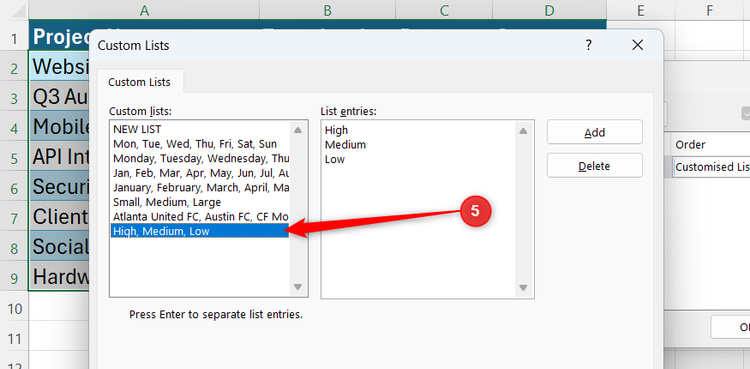Select row 6 header
The height and width of the screenshot is (369, 750).
14,188
